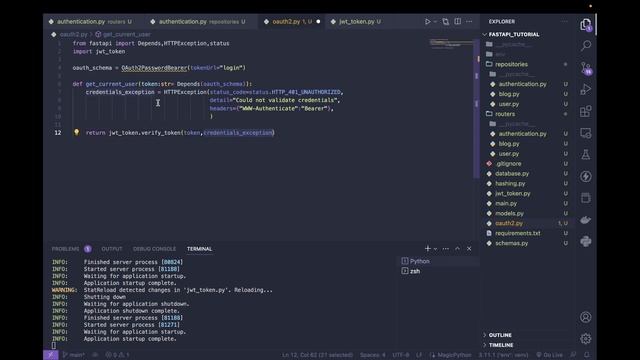Click the editor vertical scrollbar

click(476, 109)
